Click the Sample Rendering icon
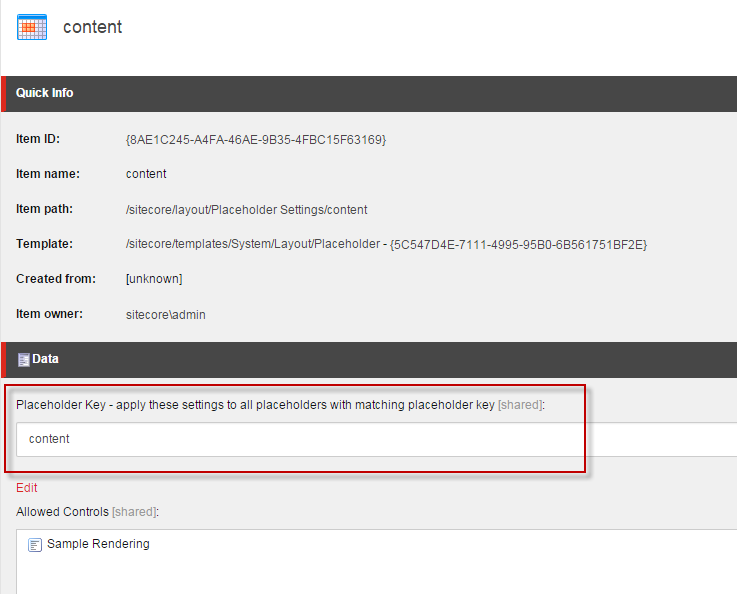The width and height of the screenshot is (737, 594). [35, 545]
